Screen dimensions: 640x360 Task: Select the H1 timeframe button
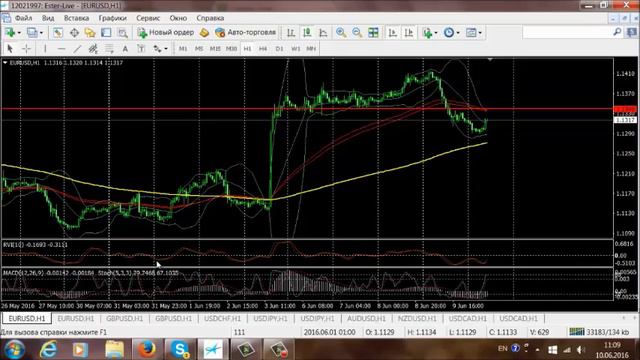tap(247, 49)
